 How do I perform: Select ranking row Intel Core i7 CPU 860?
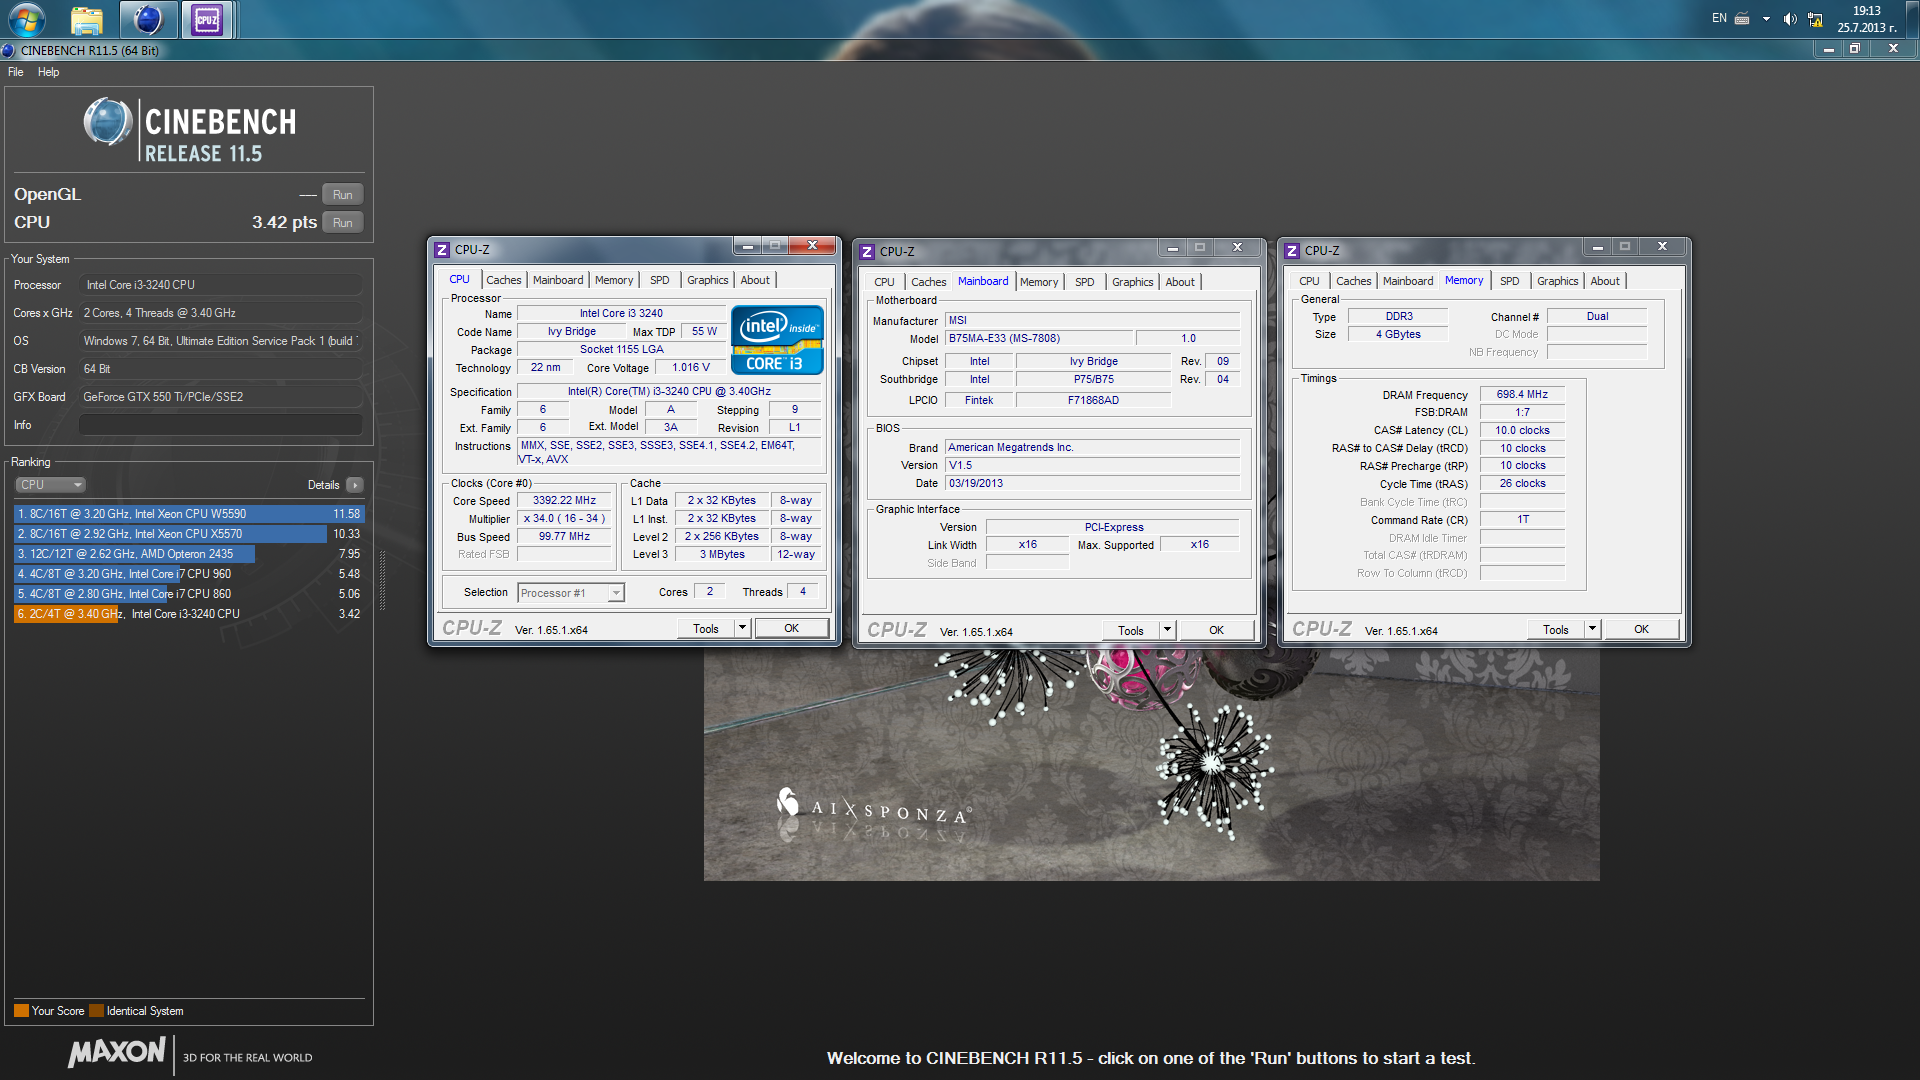click(x=189, y=594)
